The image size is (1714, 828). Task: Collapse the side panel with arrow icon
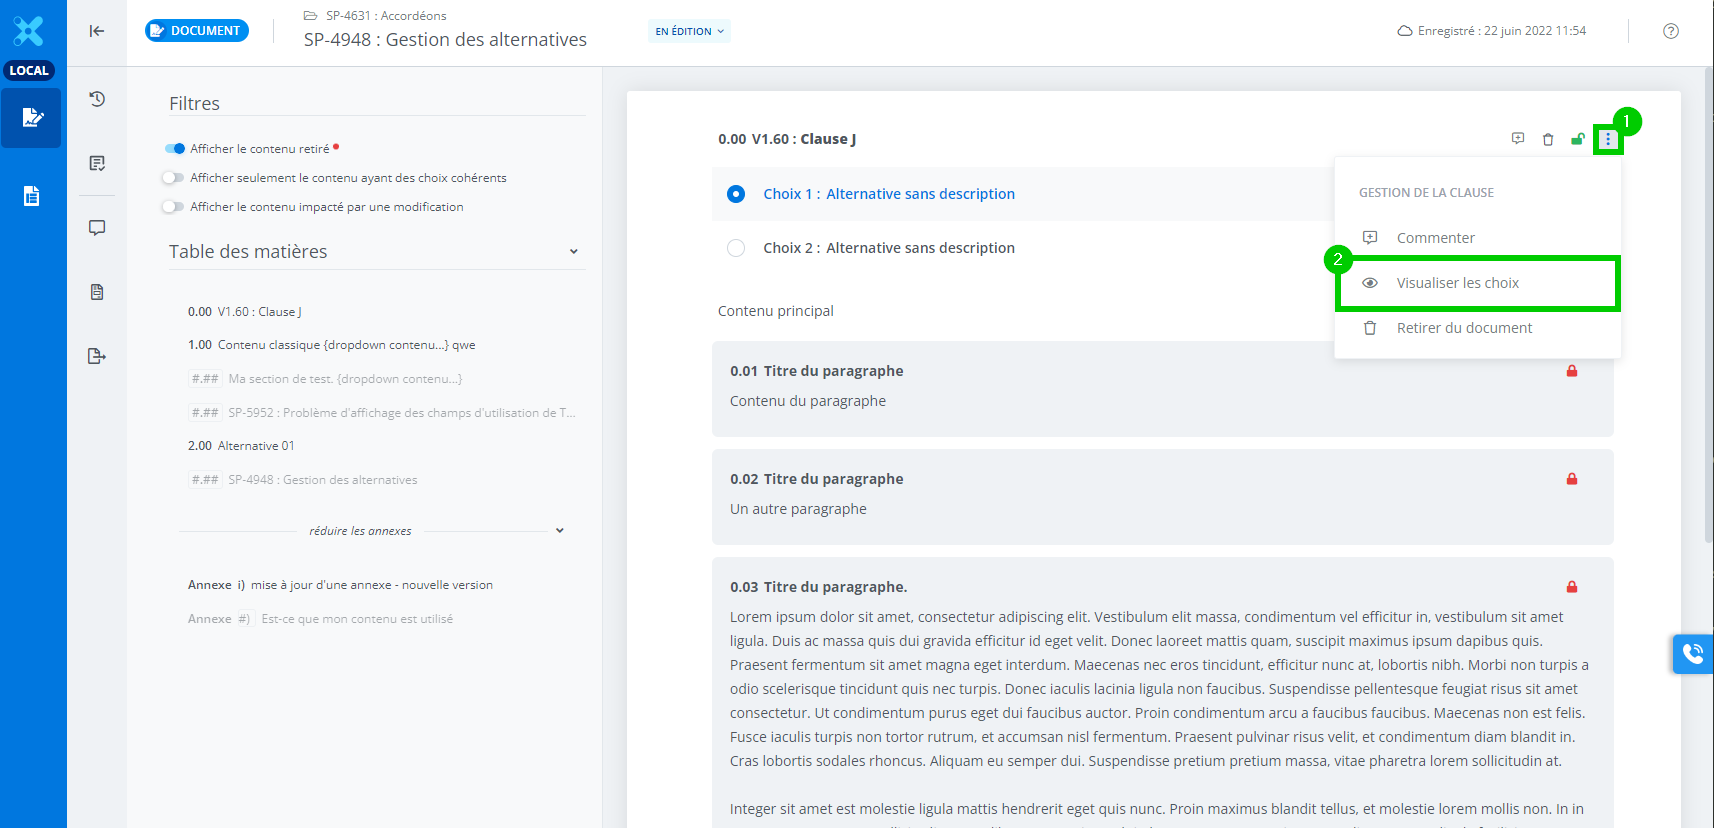coord(97,31)
